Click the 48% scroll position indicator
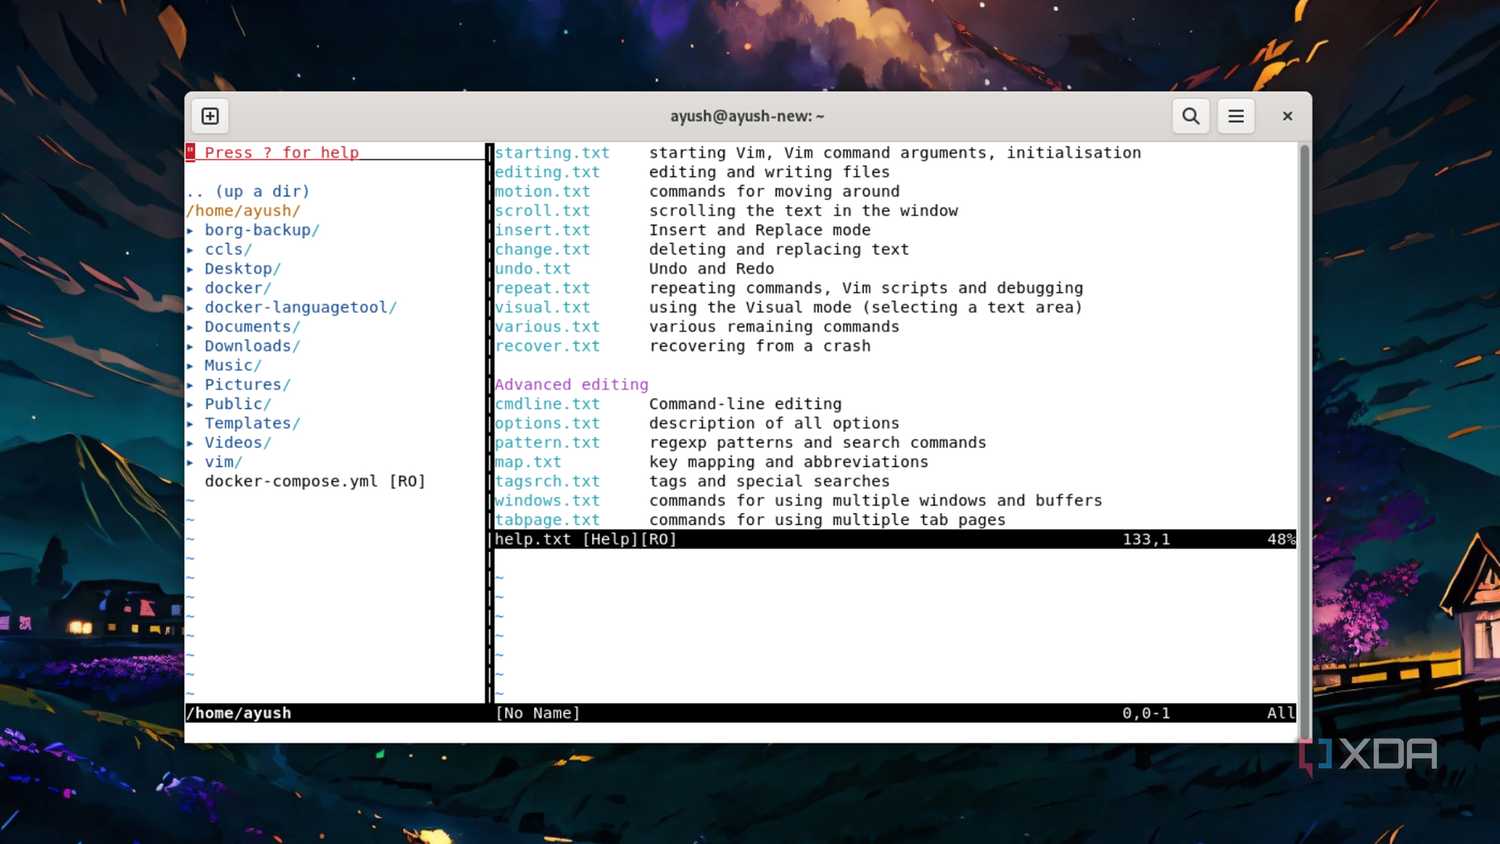Viewport: 1500px width, 844px height. [x=1281, y=539]
